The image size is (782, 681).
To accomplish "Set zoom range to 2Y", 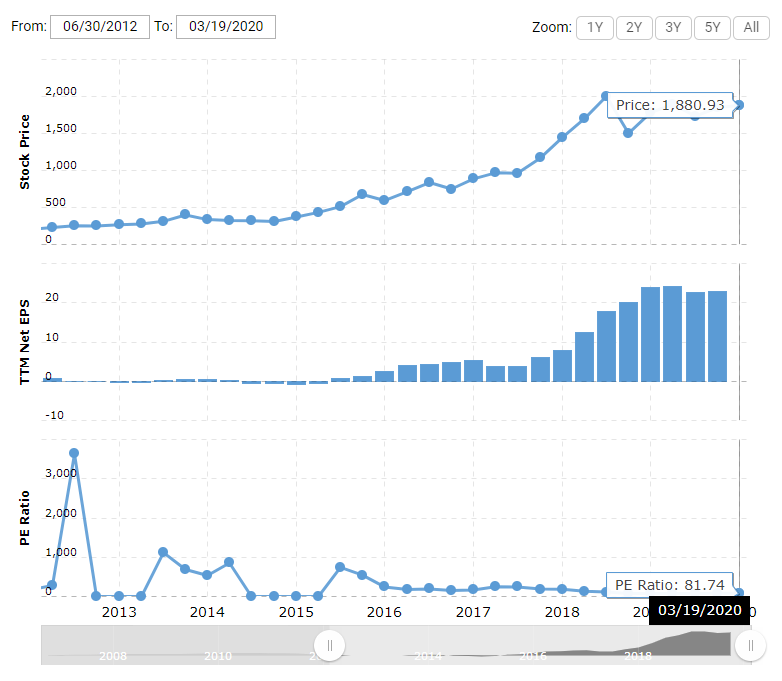I will point(634,27).
